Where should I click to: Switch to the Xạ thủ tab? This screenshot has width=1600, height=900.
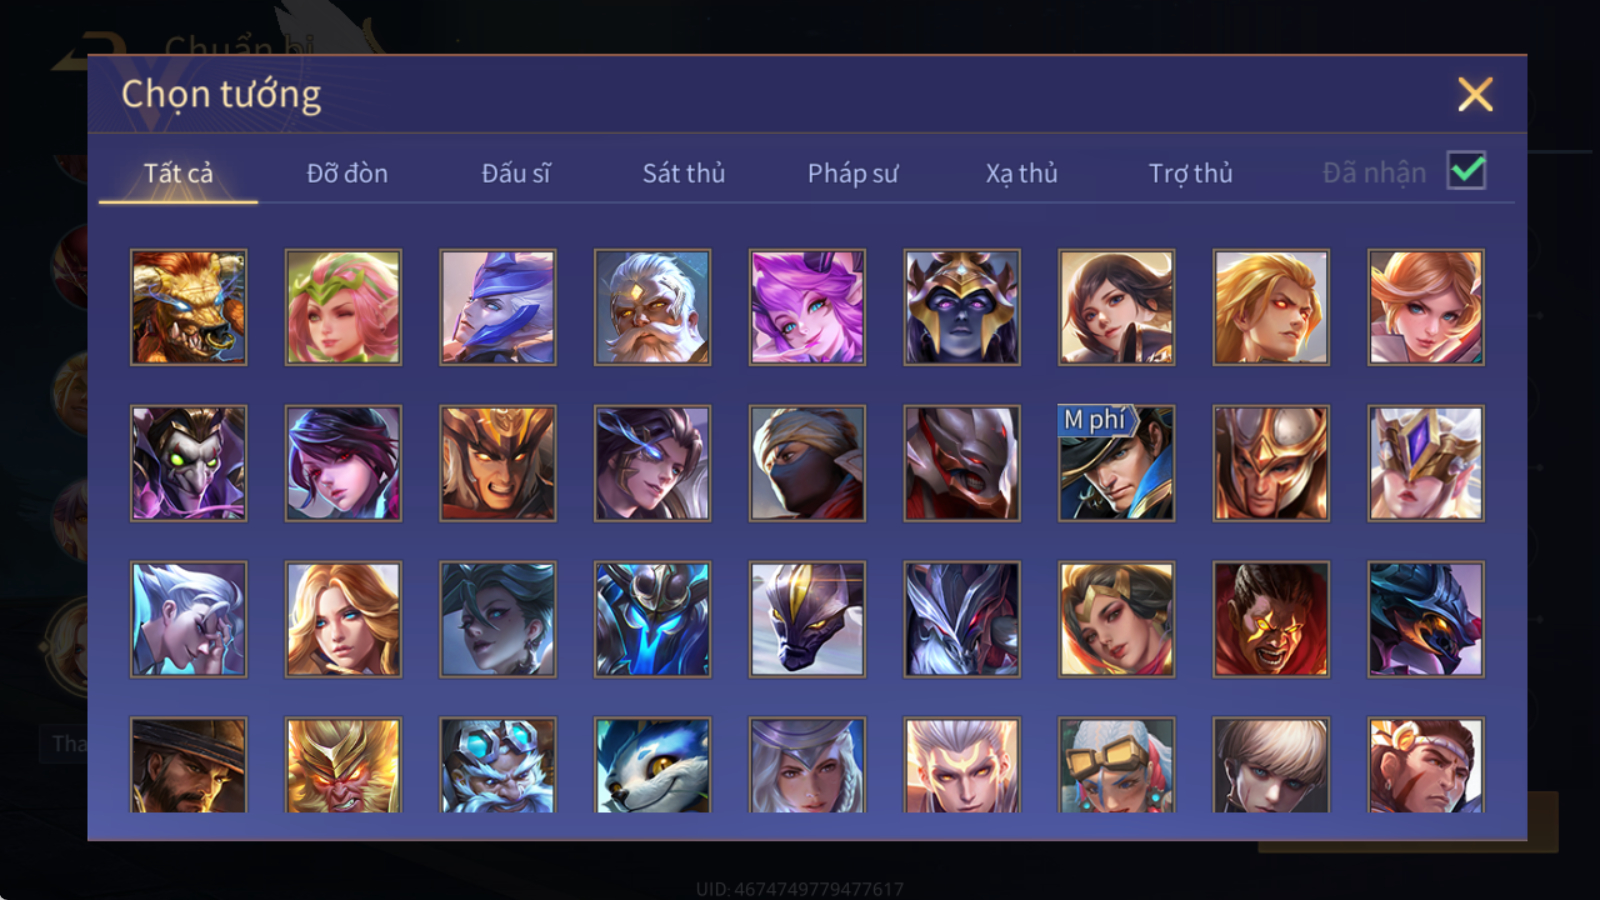coord(1021,173)
